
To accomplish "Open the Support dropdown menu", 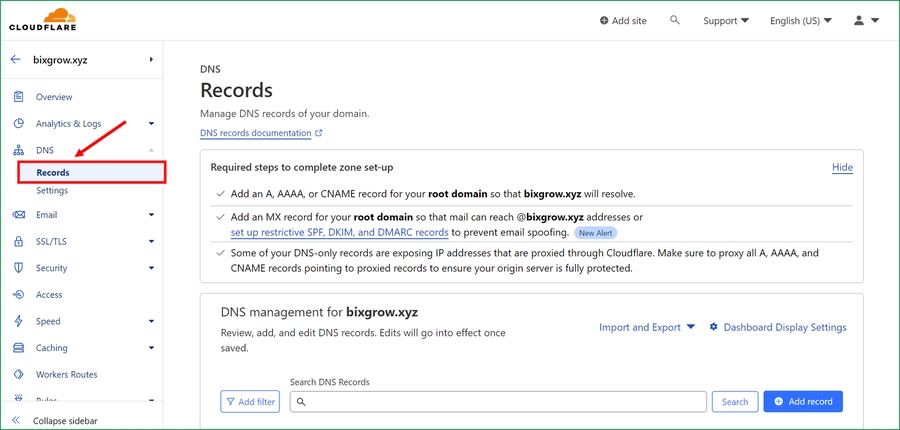I will tap(726, 20).
